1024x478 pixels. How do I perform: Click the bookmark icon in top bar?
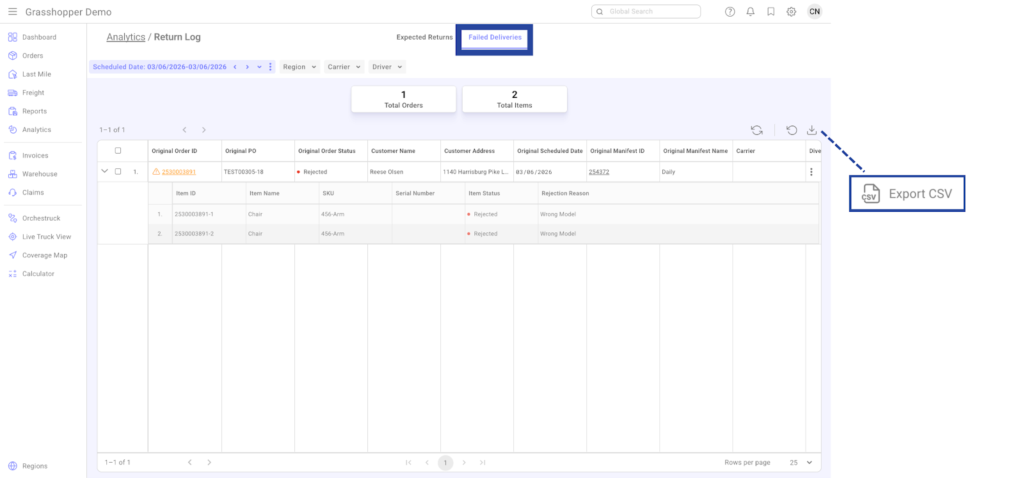click(770, 12)
